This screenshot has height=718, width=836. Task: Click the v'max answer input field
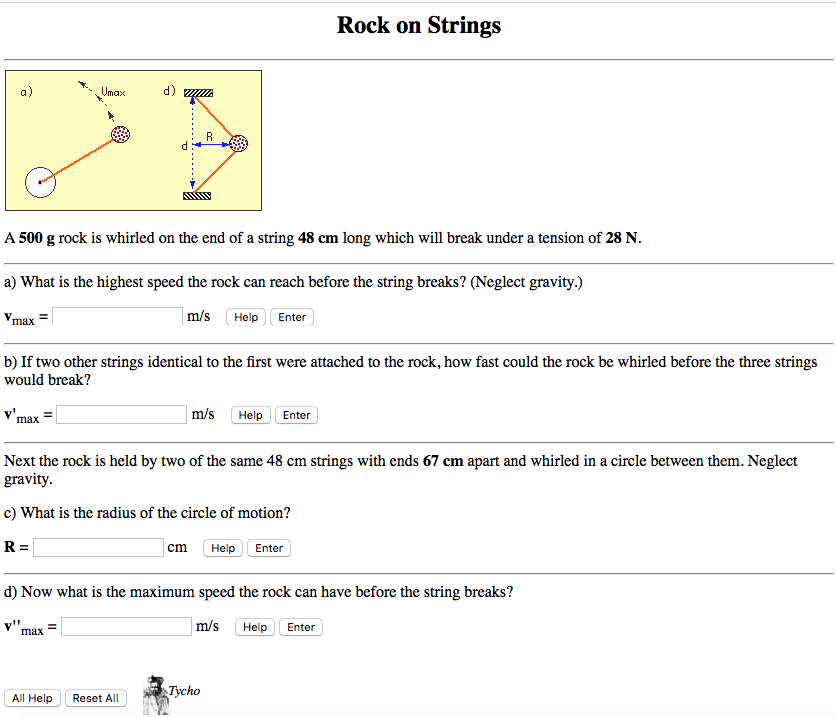(x=121, y=413)
